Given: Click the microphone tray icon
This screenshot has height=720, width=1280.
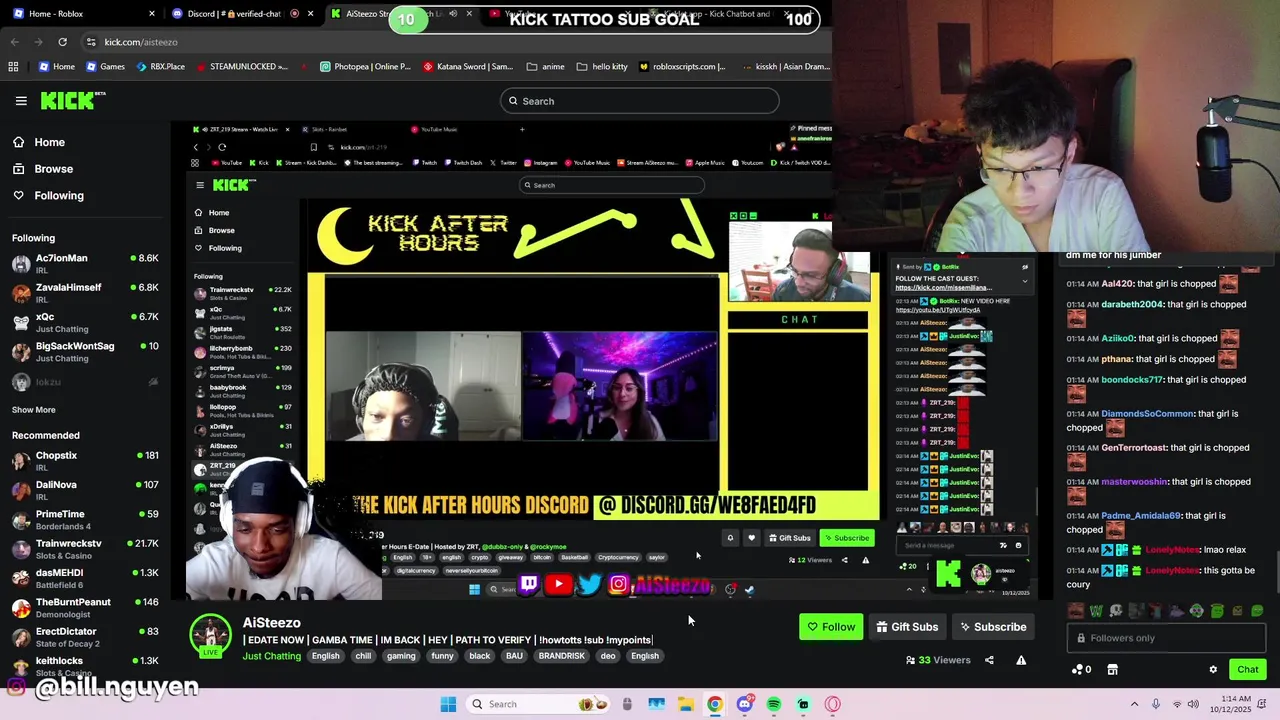Looking at the screenshot, I should pos(1156,704).
